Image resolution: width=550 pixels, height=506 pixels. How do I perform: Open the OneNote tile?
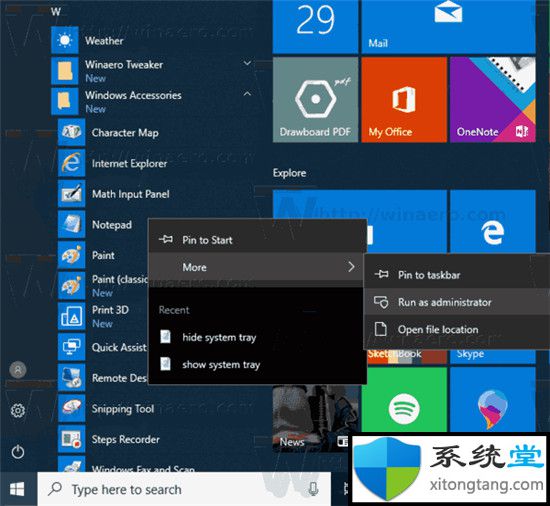(493, 100)
